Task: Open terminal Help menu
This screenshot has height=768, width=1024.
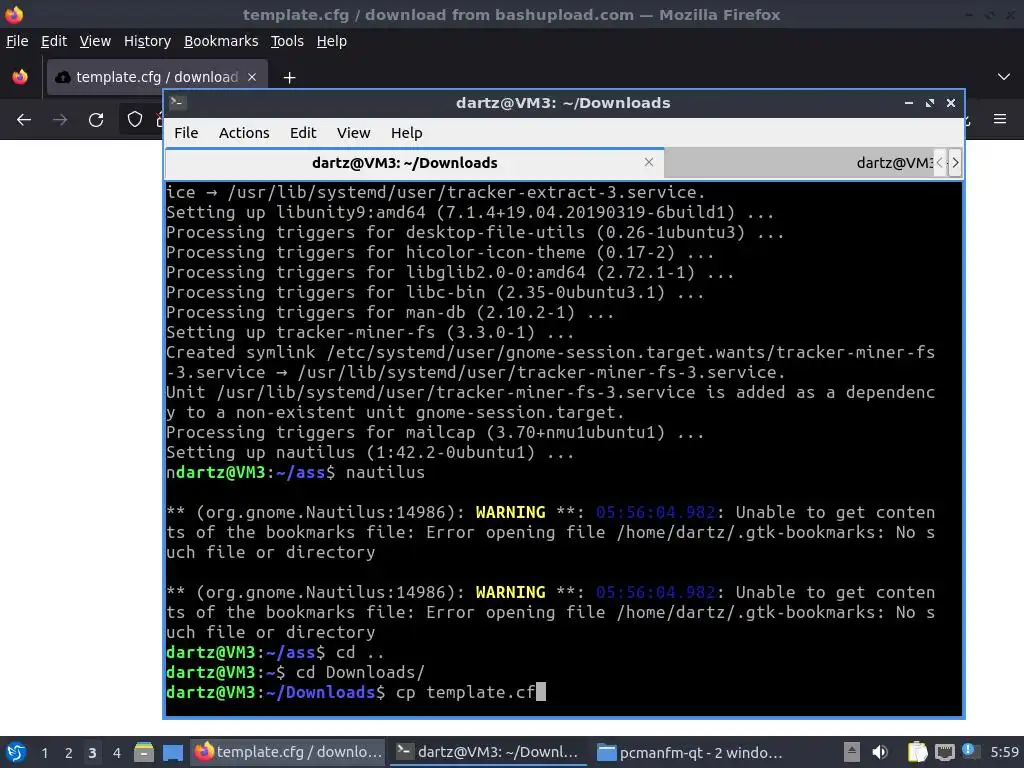Action: point(406,133)
